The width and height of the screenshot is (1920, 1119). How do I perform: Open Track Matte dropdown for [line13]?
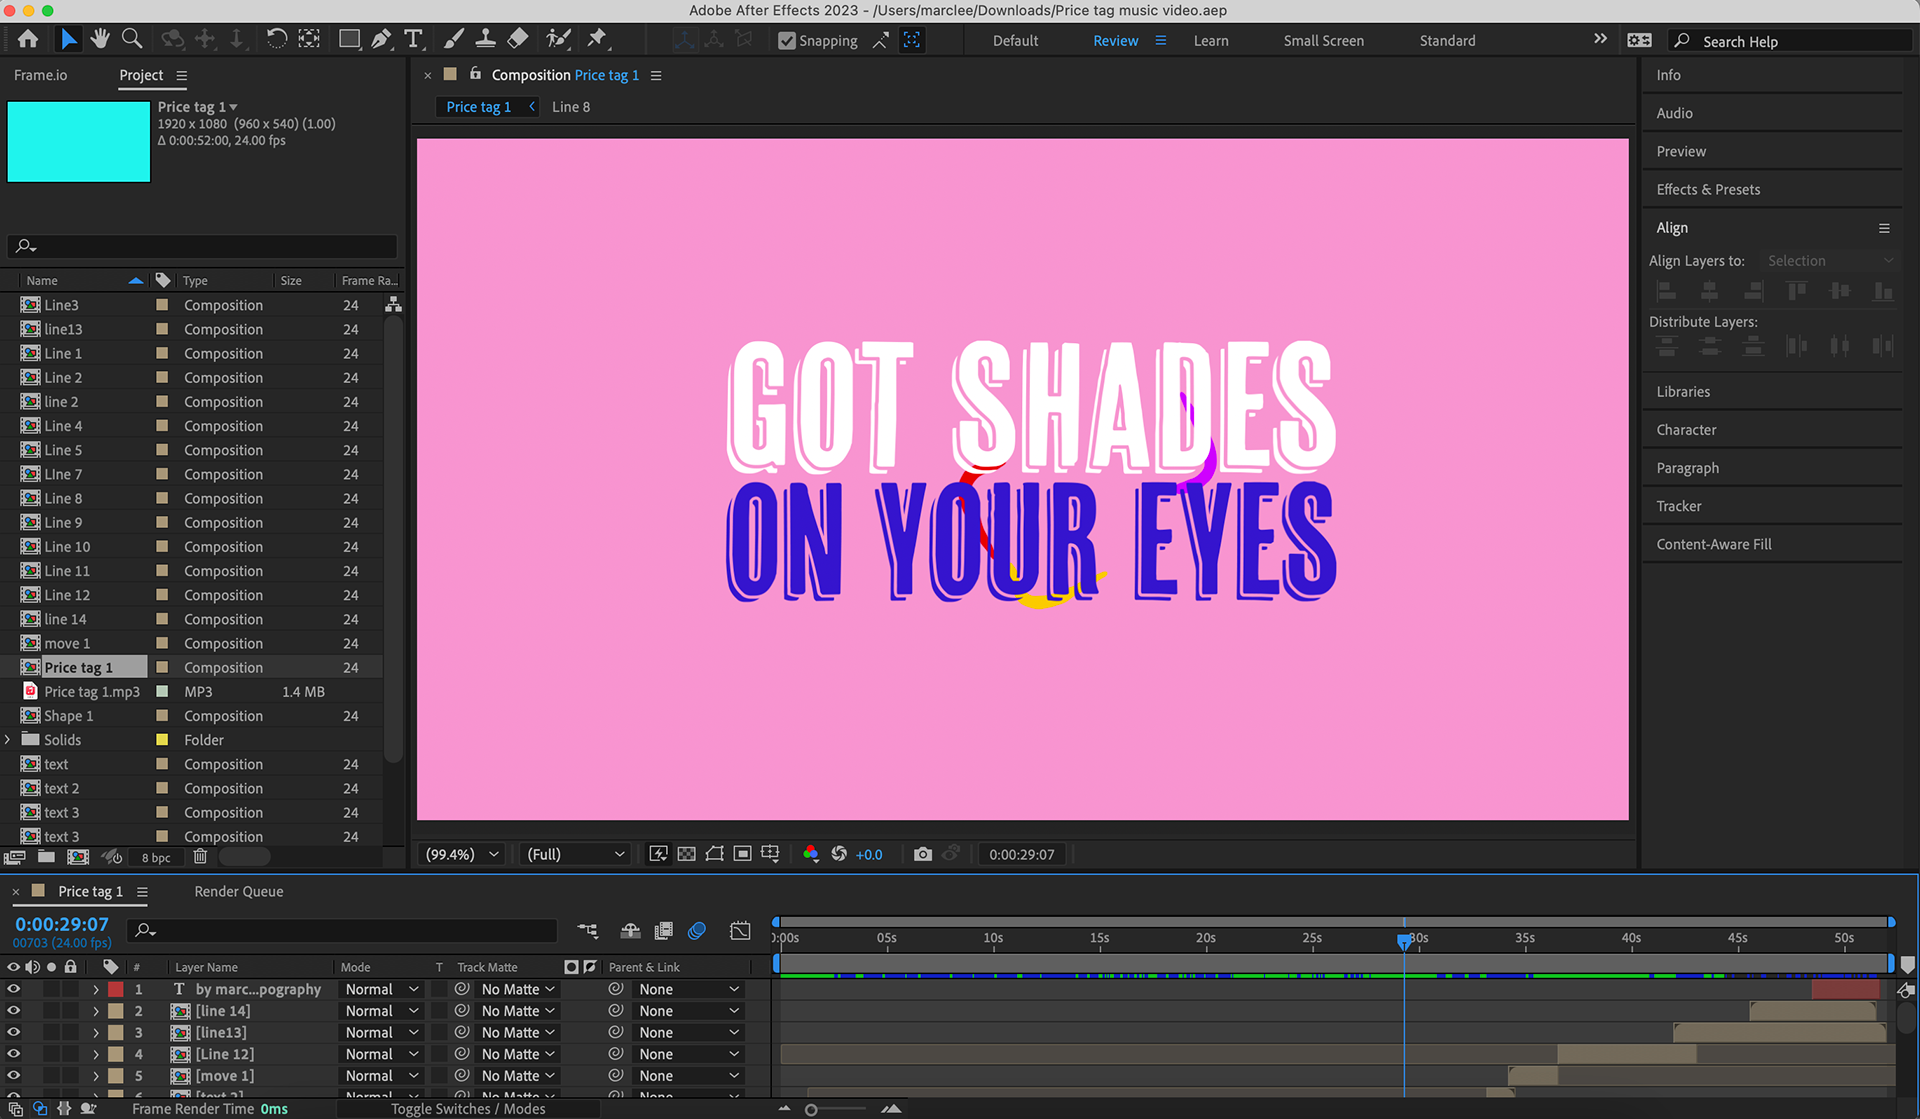pos(517,1032)
